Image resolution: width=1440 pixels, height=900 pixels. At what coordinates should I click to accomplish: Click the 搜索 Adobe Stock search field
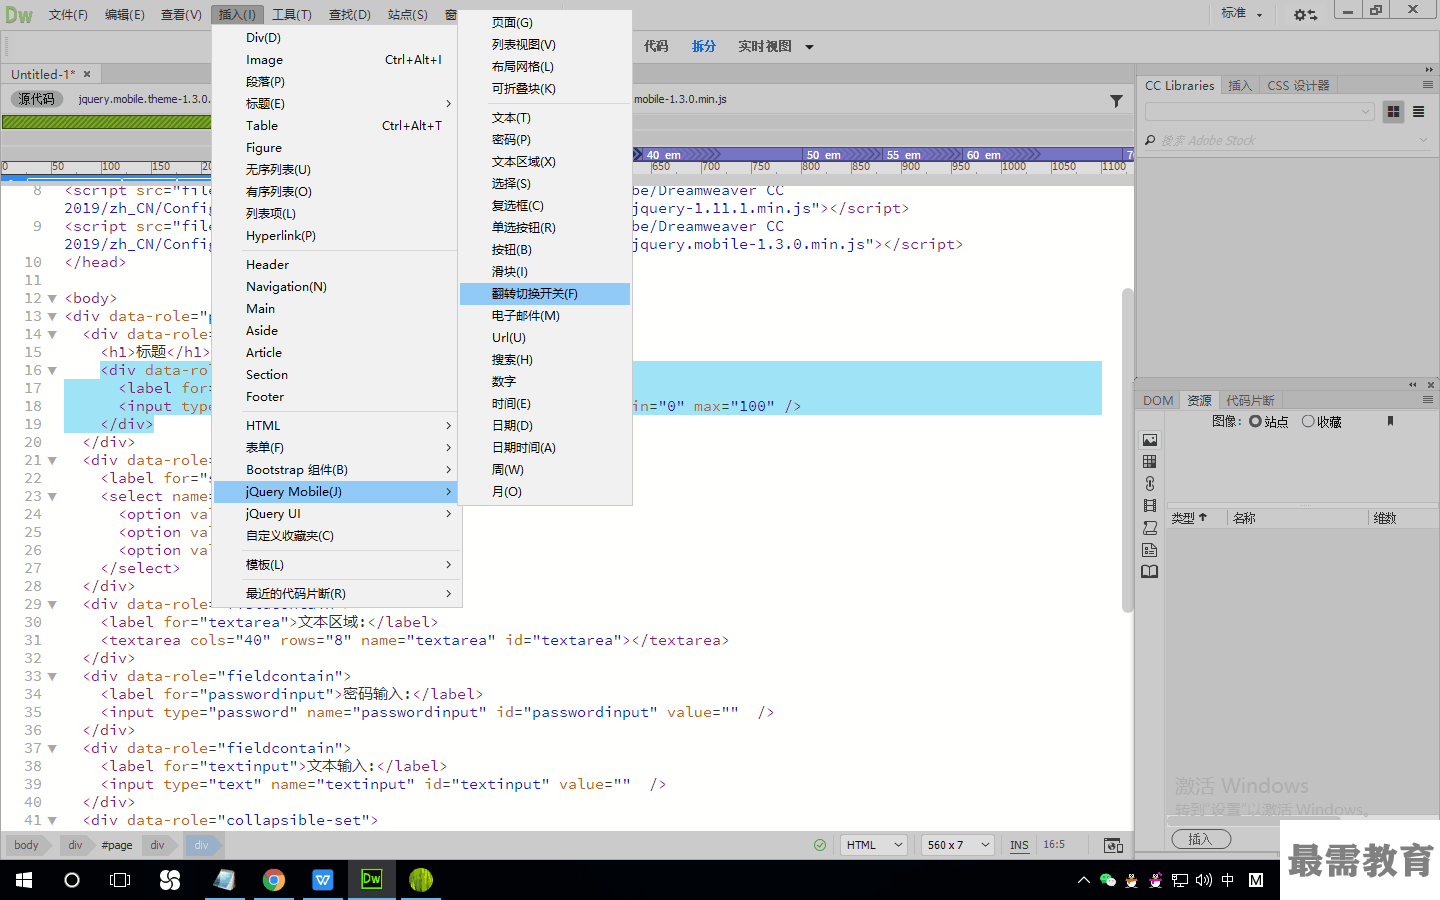tap(1286, 140)
